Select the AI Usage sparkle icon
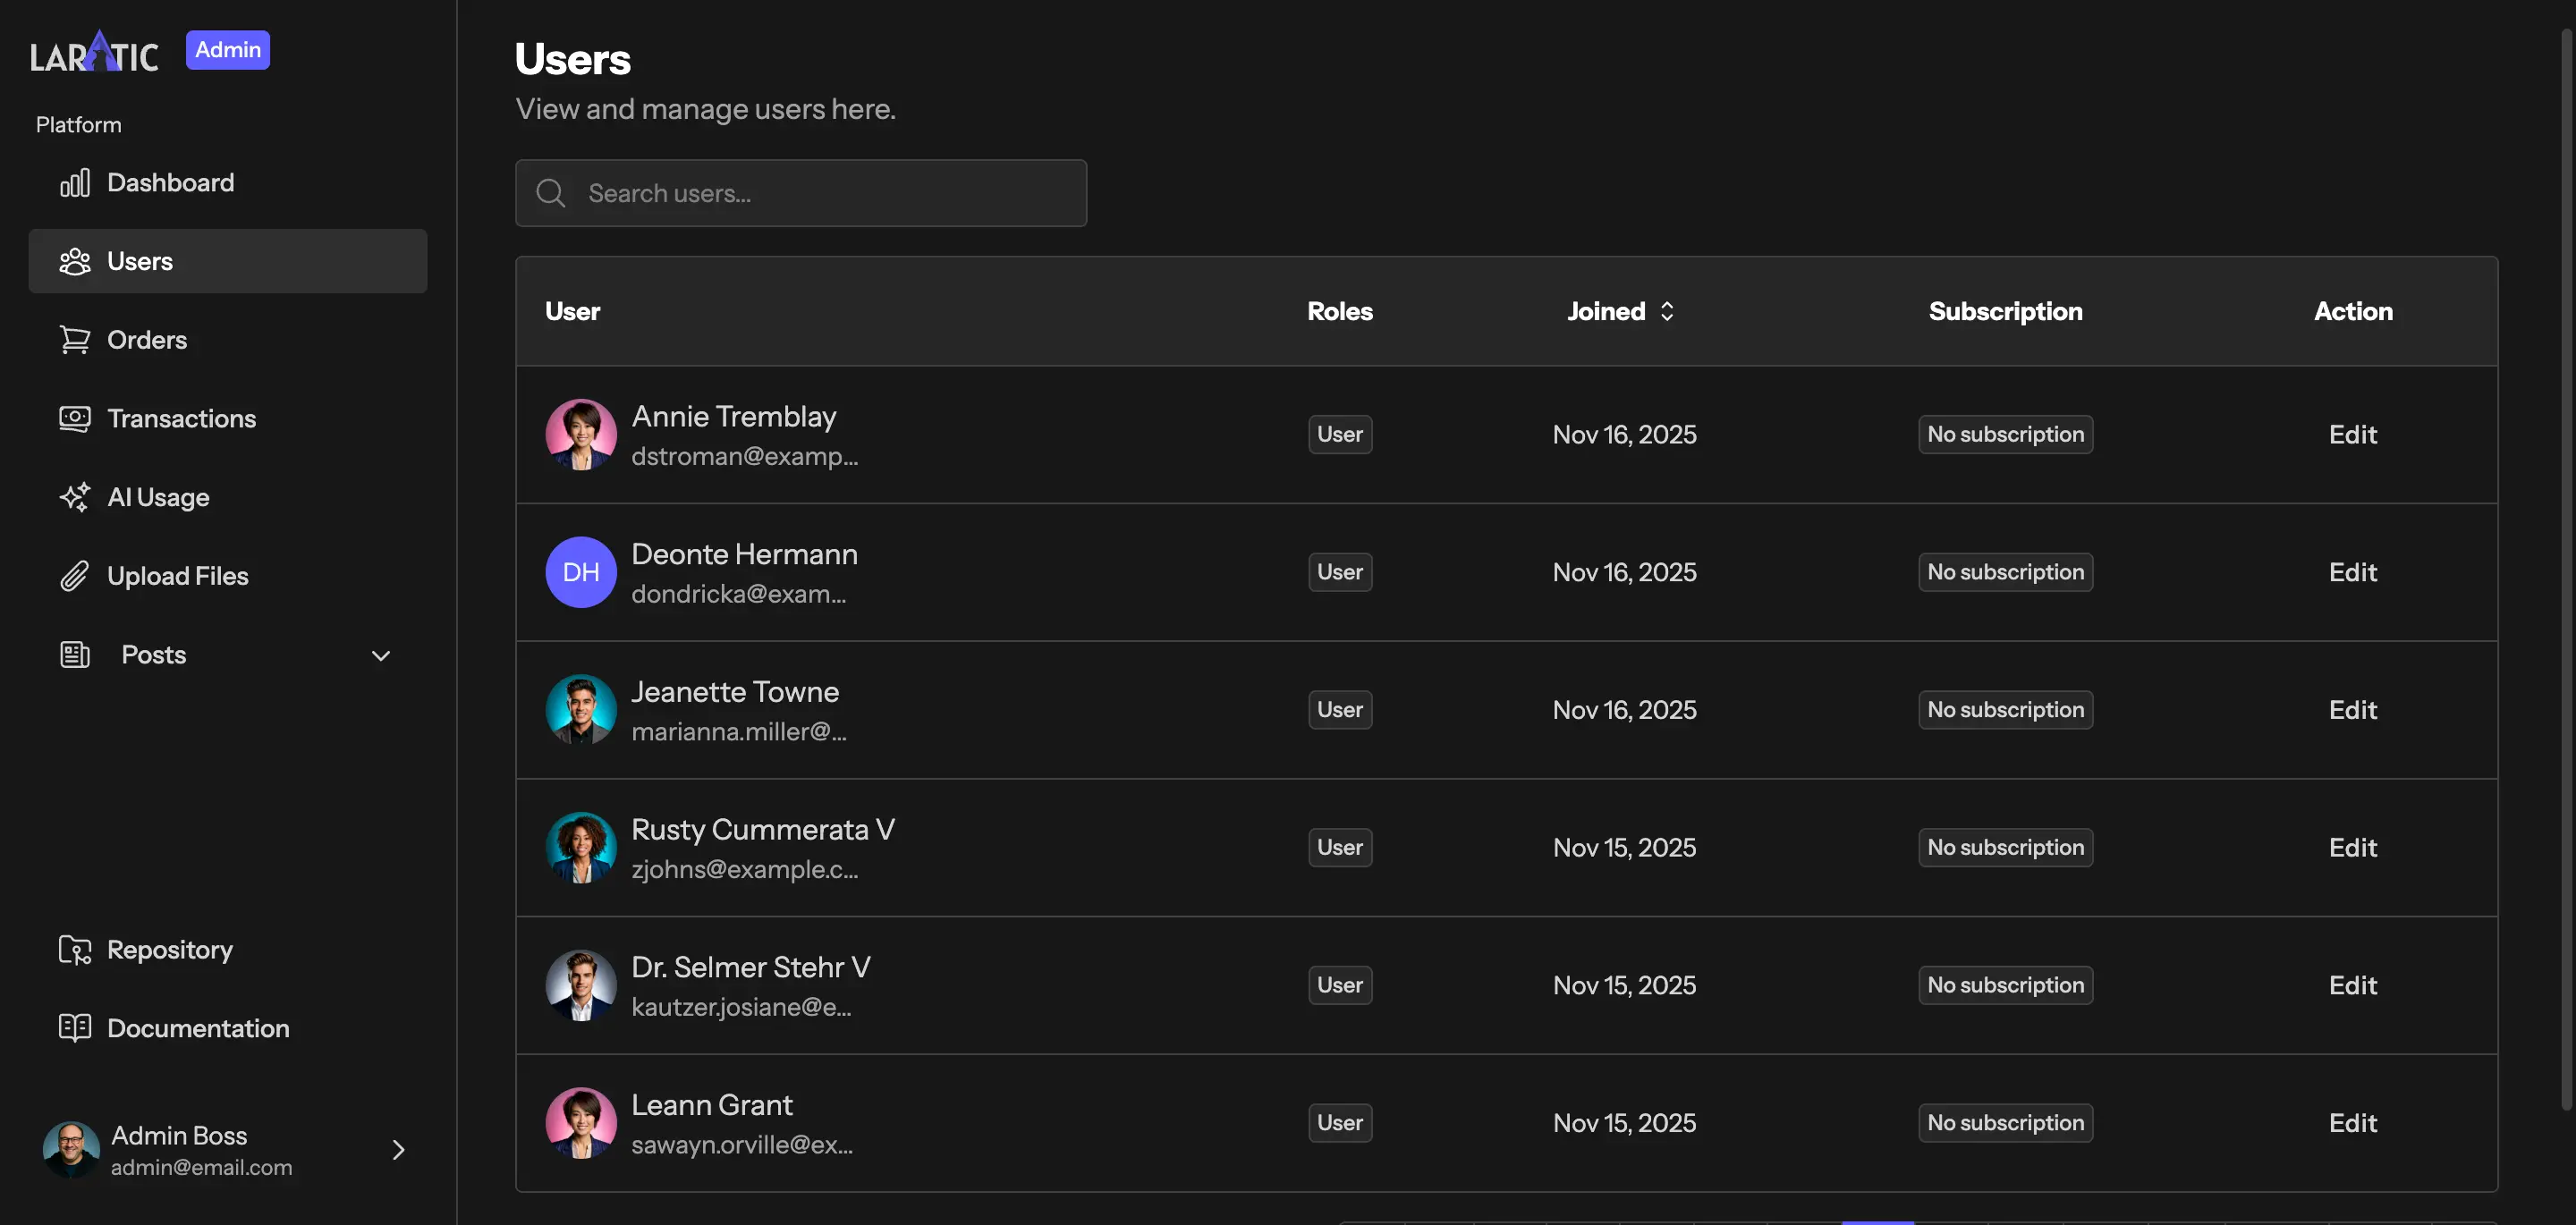 75,497
